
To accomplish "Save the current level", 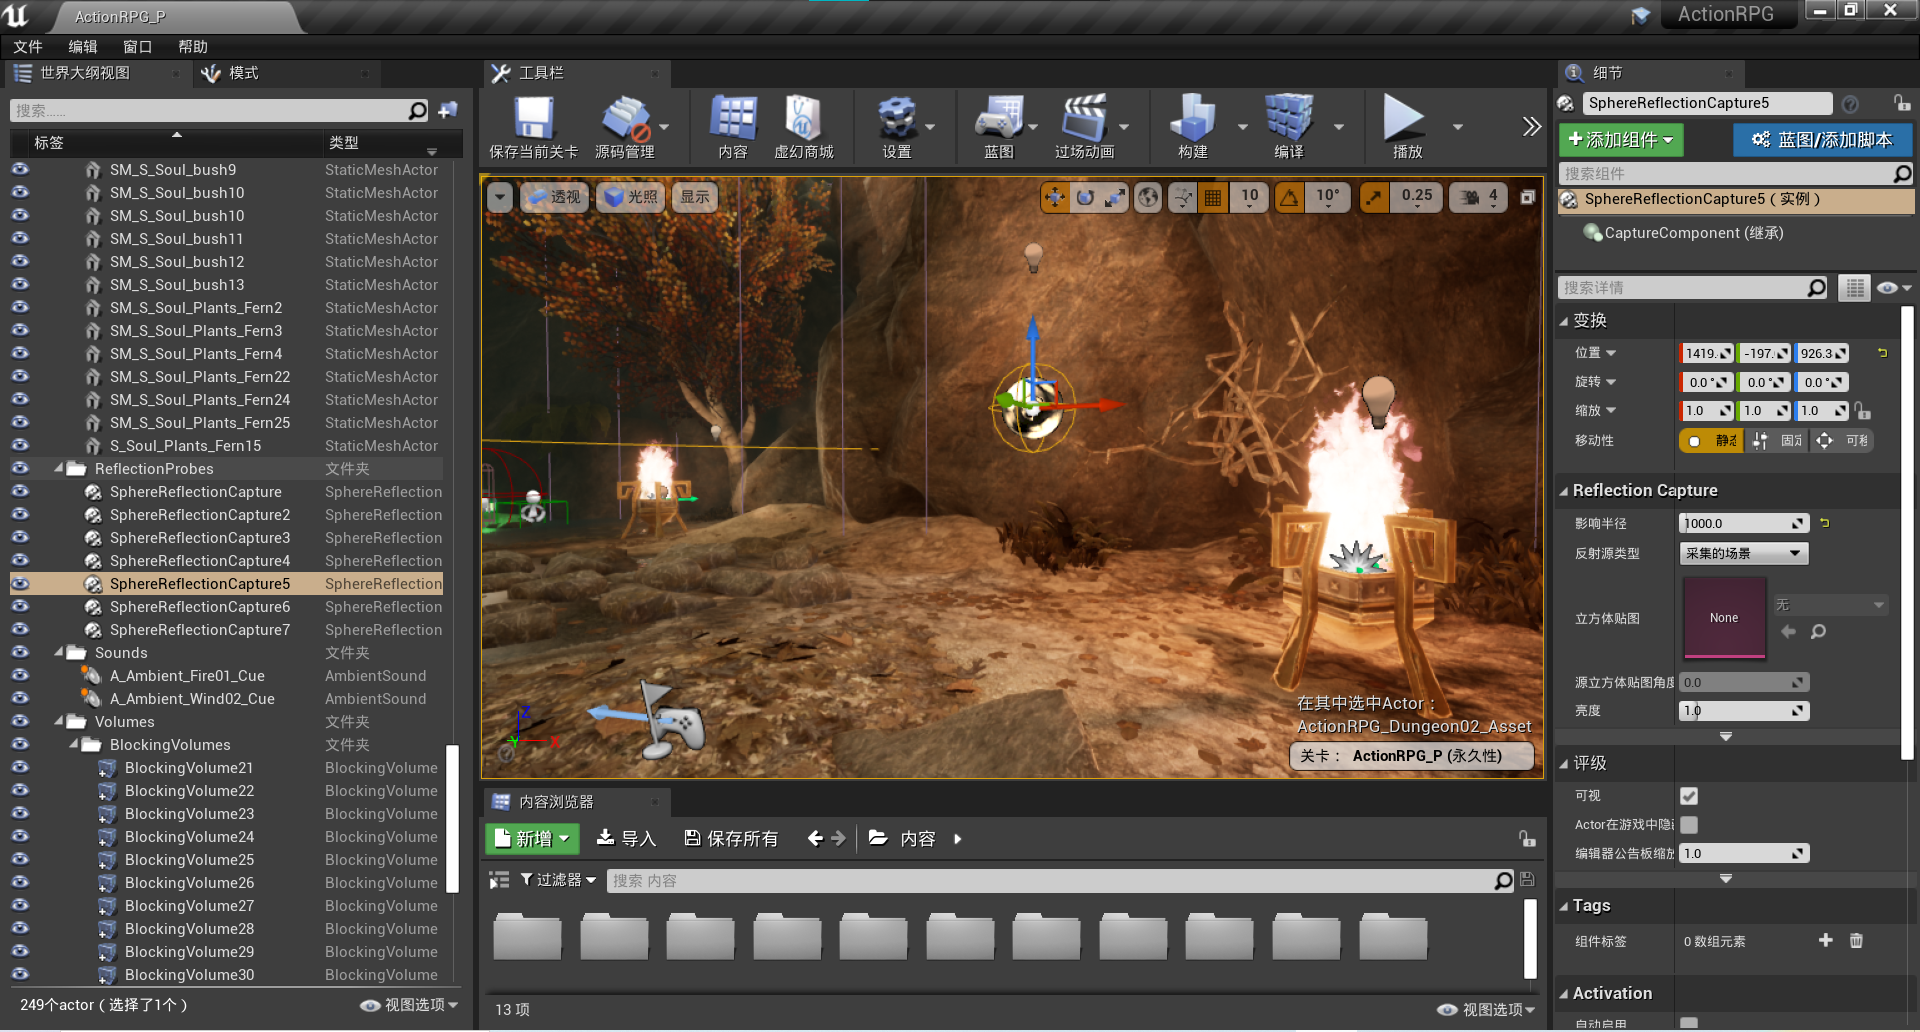I will (533, 125).
